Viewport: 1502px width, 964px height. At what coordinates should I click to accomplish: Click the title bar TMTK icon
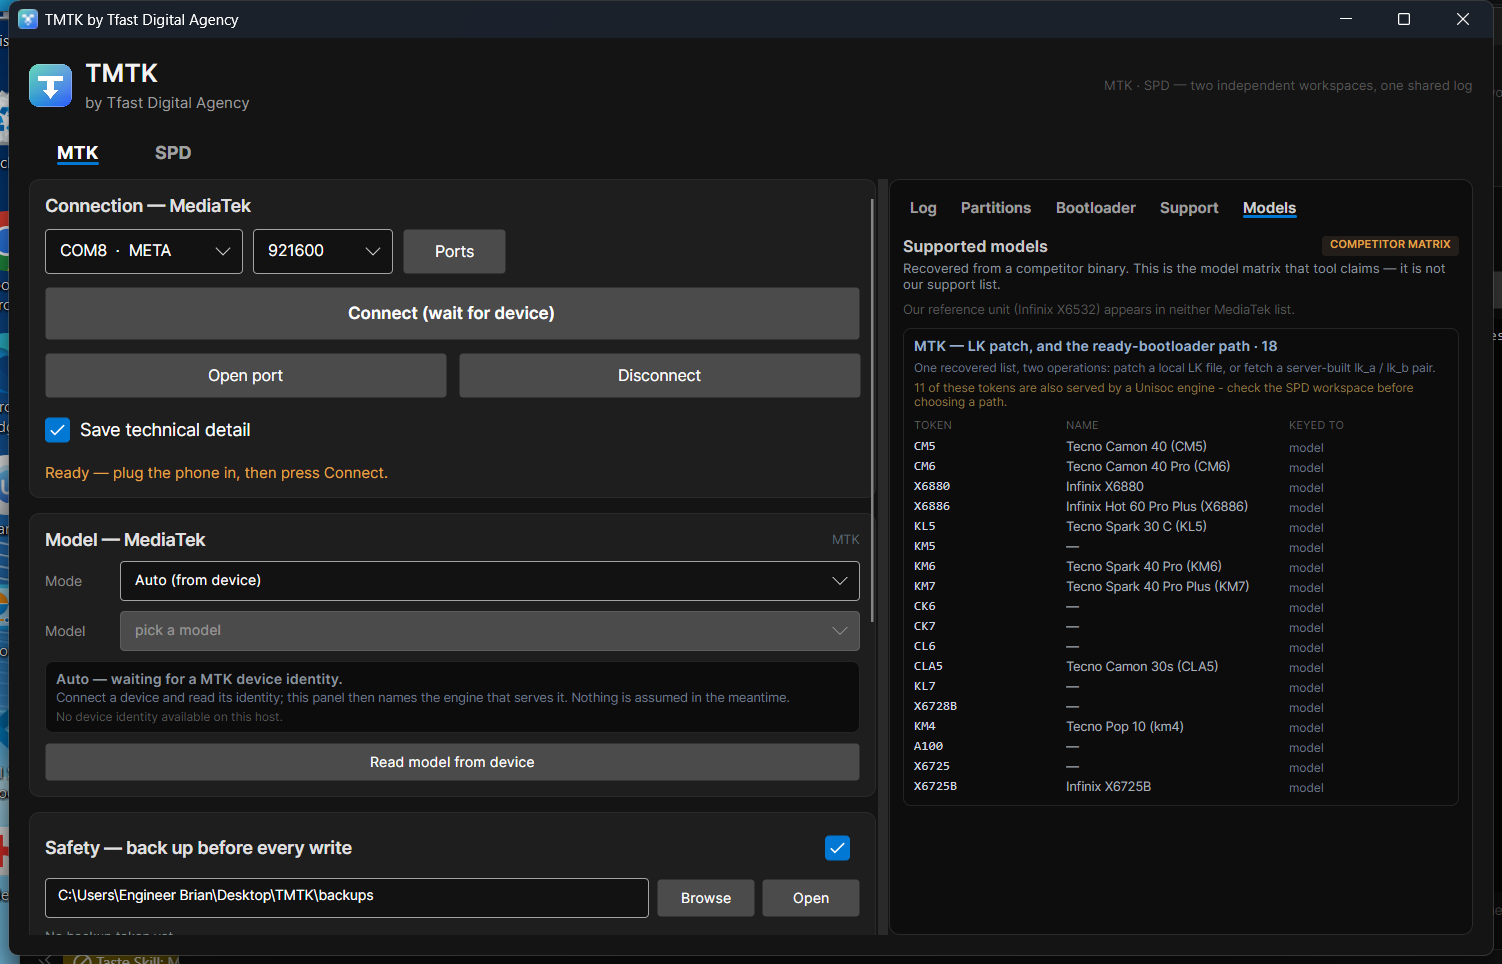click(27, 19)
